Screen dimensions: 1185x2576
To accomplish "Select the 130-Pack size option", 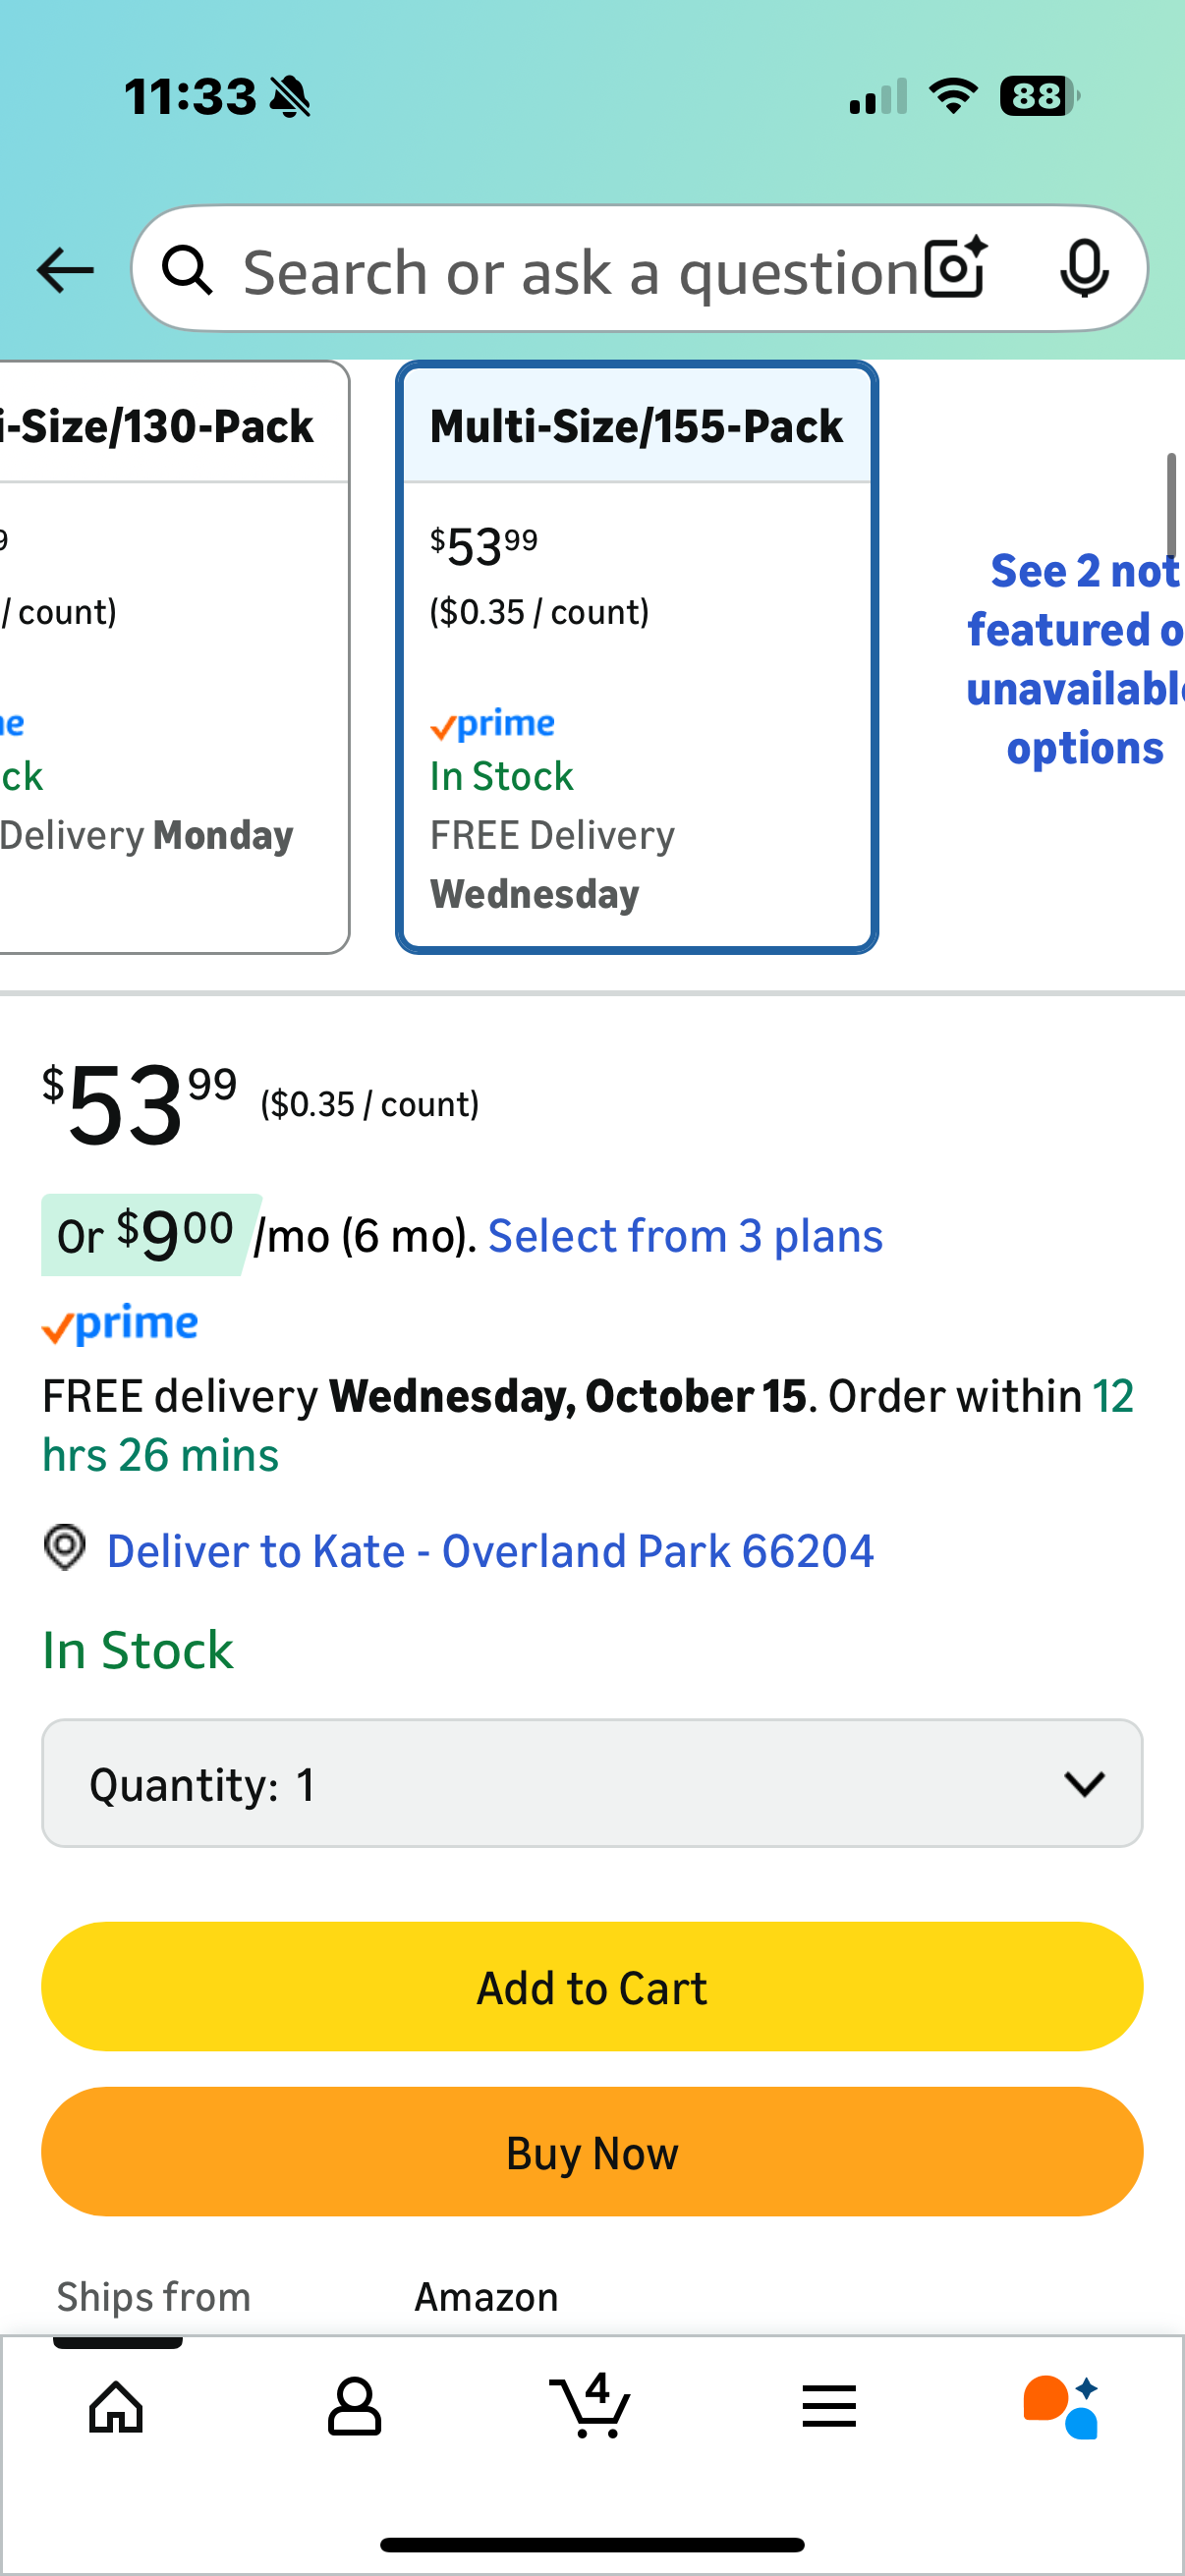I will (x=170, y=657).
